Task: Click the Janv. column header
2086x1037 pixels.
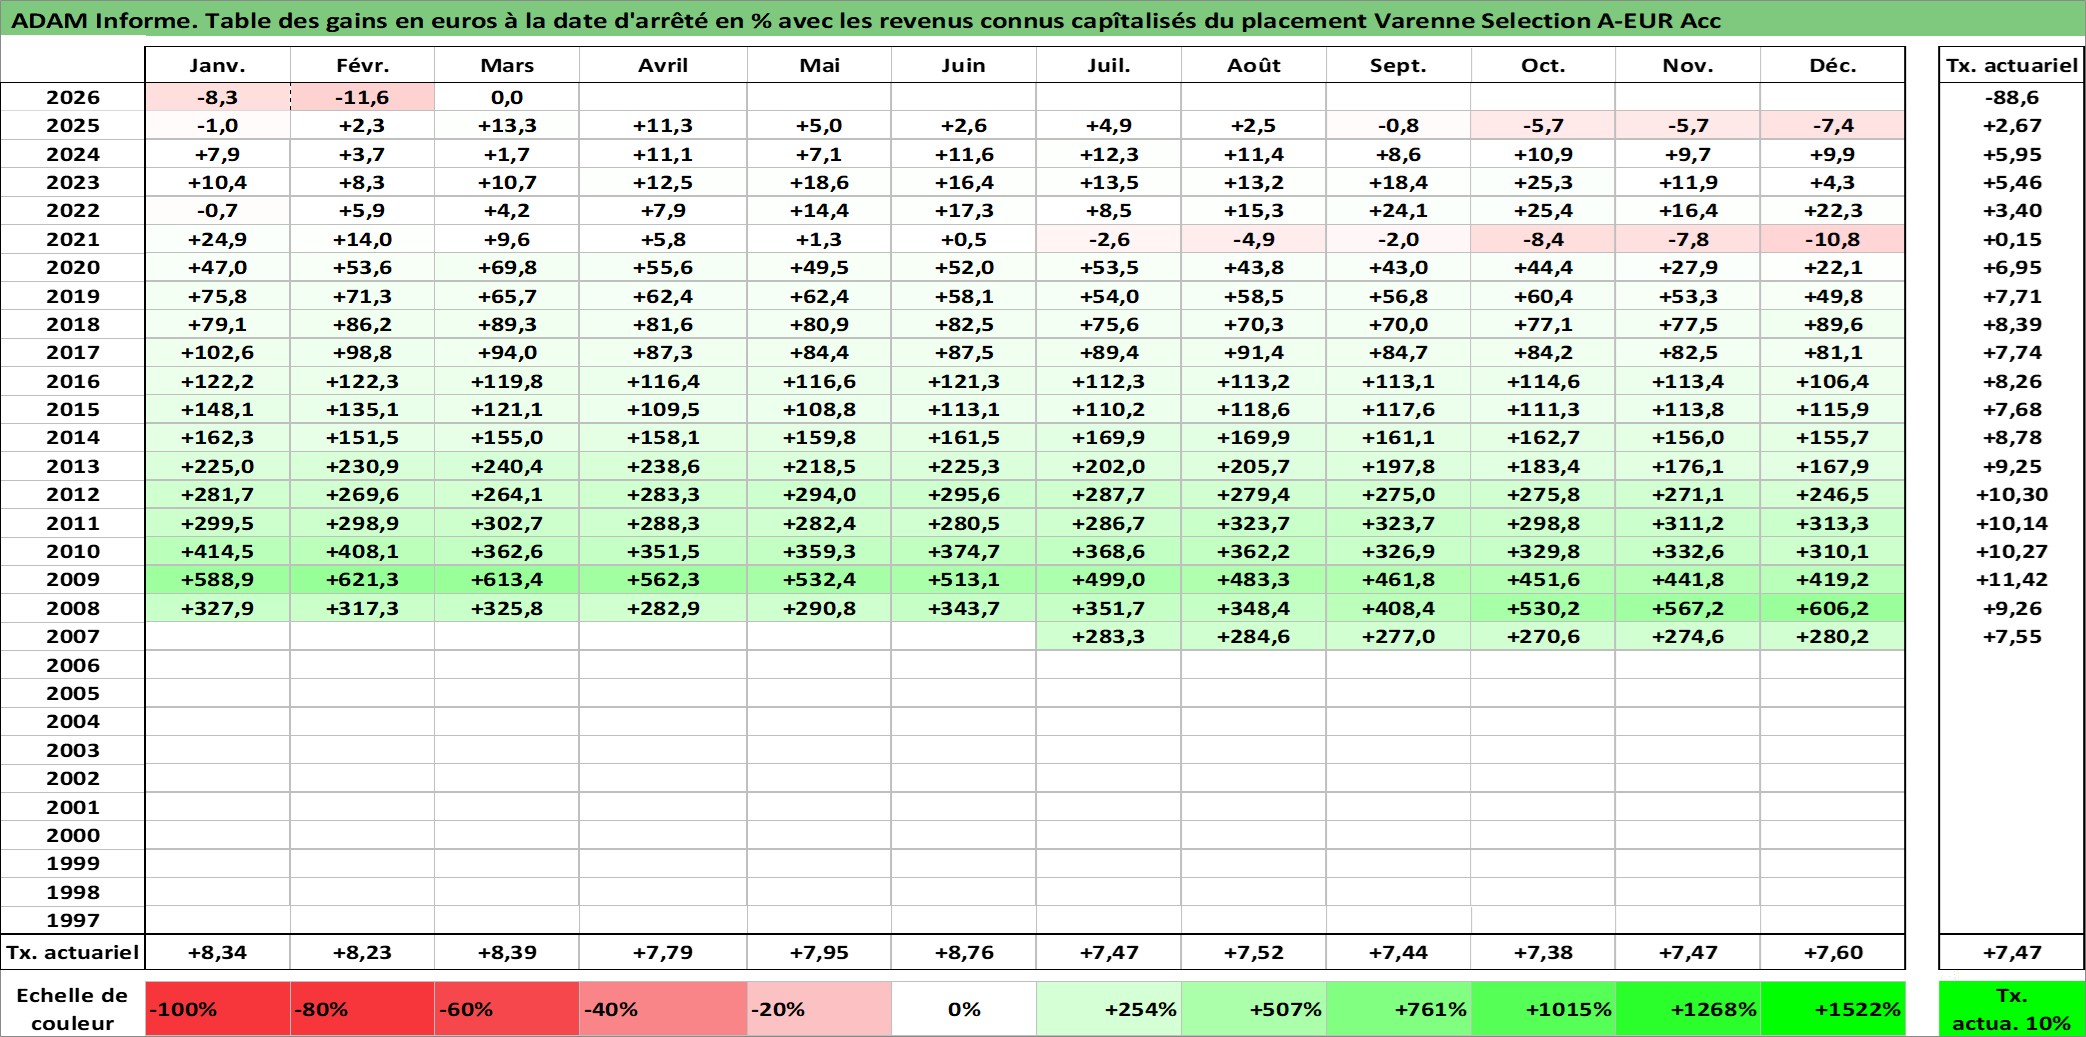Action: click(x=217, y=65)
